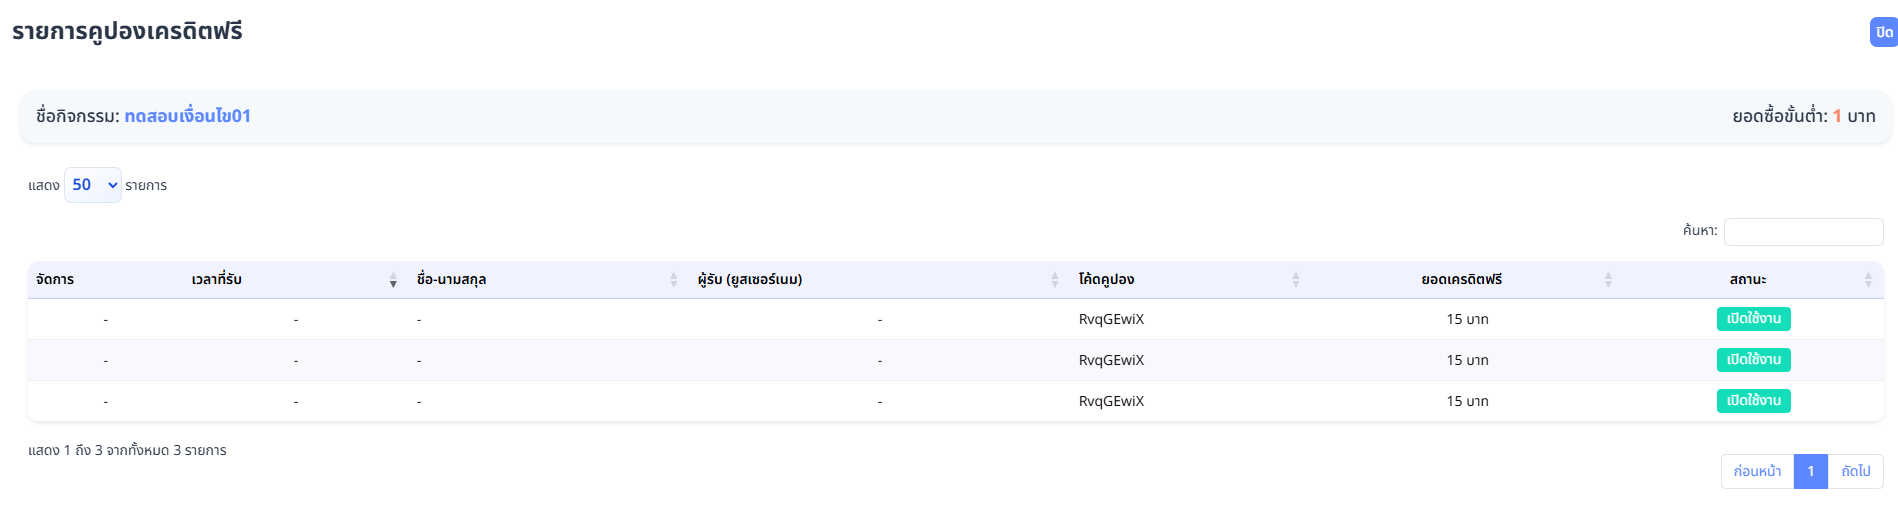Screen dimensions: 1898x522
Task: Click the จัดการ column header
Action: [x=55, y=280]
